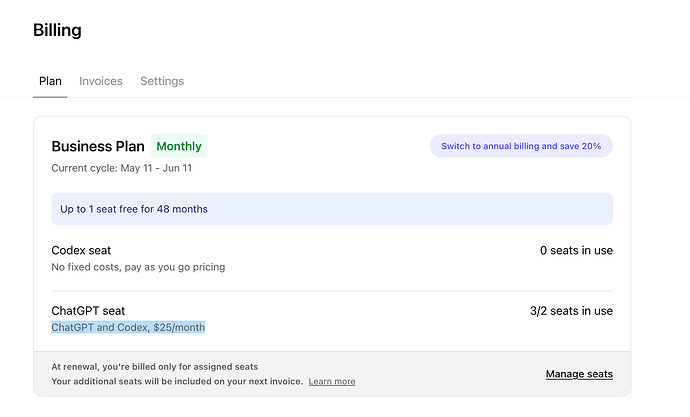Viewport: 690px width, 417px height.
Task: Click the ChatGPT seat label
Action: click(x=88, y=311)
